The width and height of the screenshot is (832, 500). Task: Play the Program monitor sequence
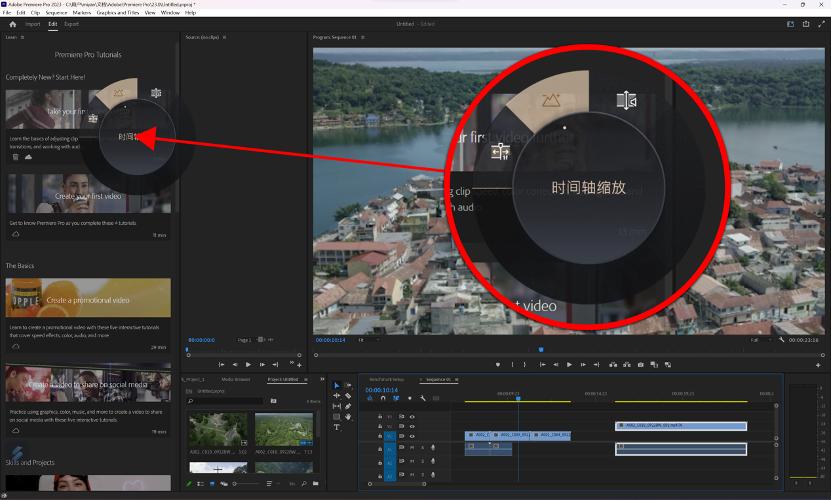tap(569, 365)
